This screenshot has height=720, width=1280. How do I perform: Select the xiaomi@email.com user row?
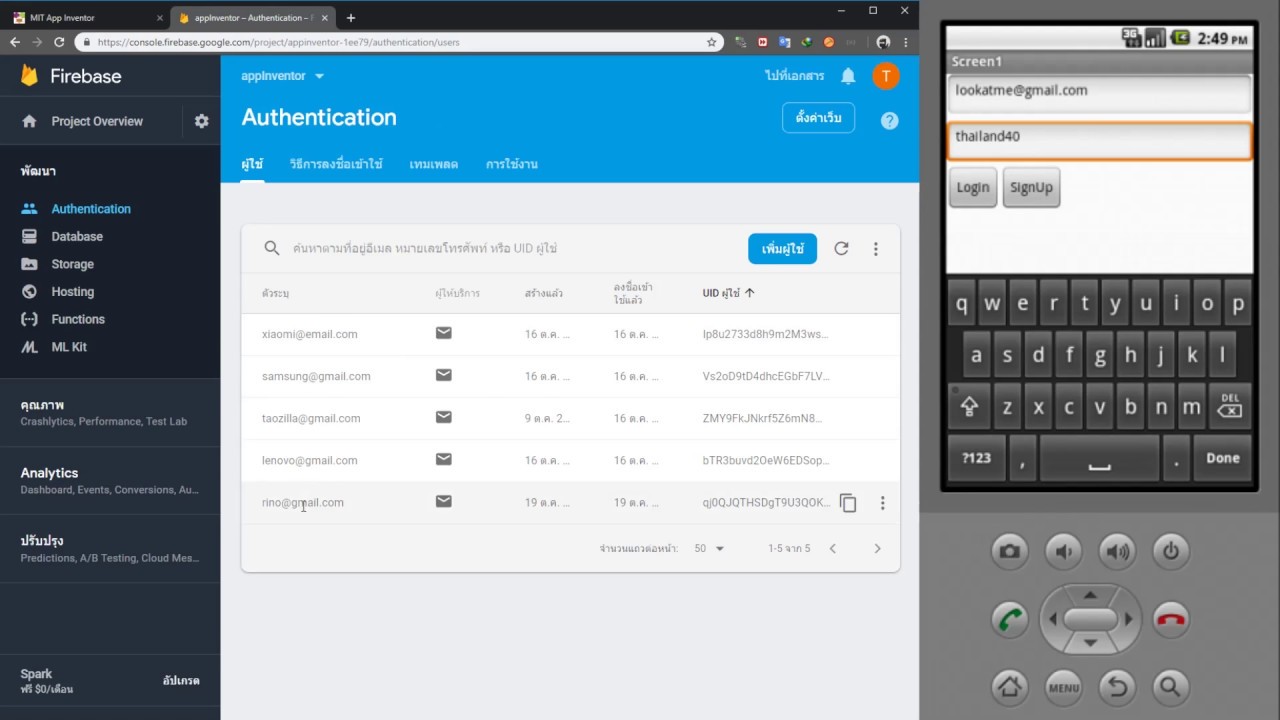pyautogui.click(x=570, y=334)
